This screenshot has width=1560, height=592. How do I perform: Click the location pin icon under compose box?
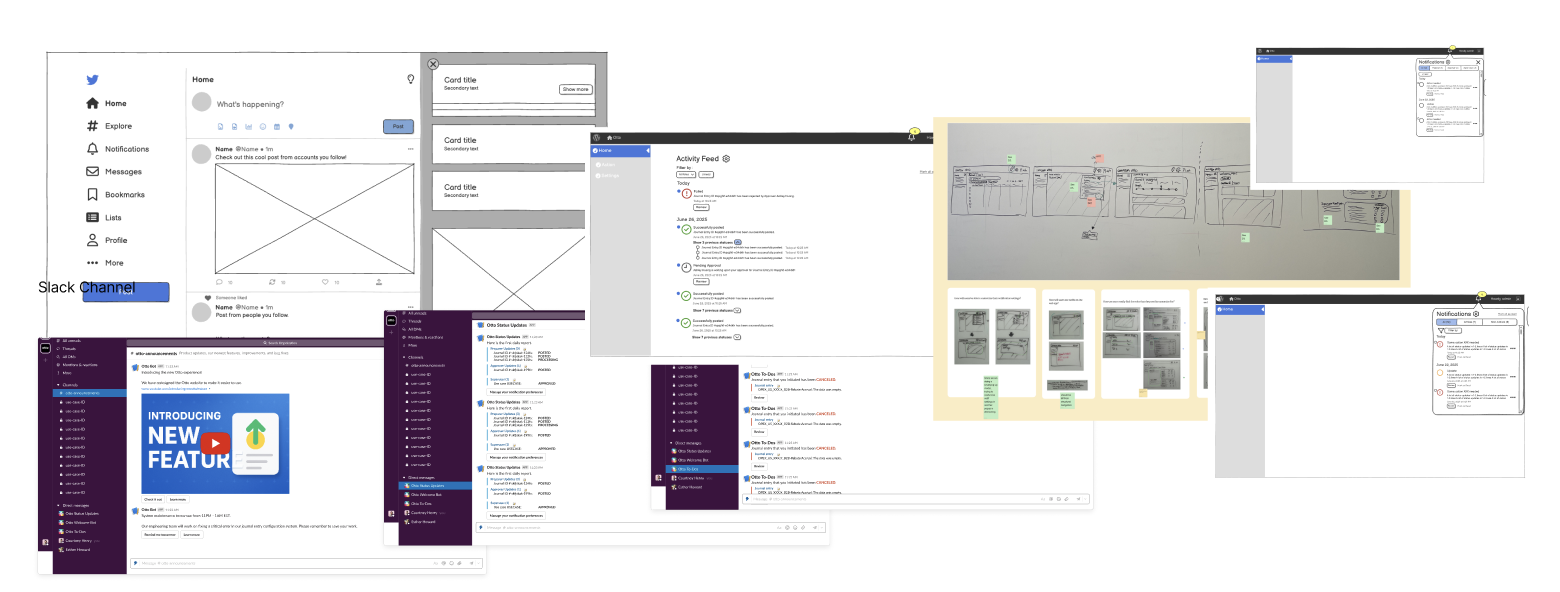(291, 127)
